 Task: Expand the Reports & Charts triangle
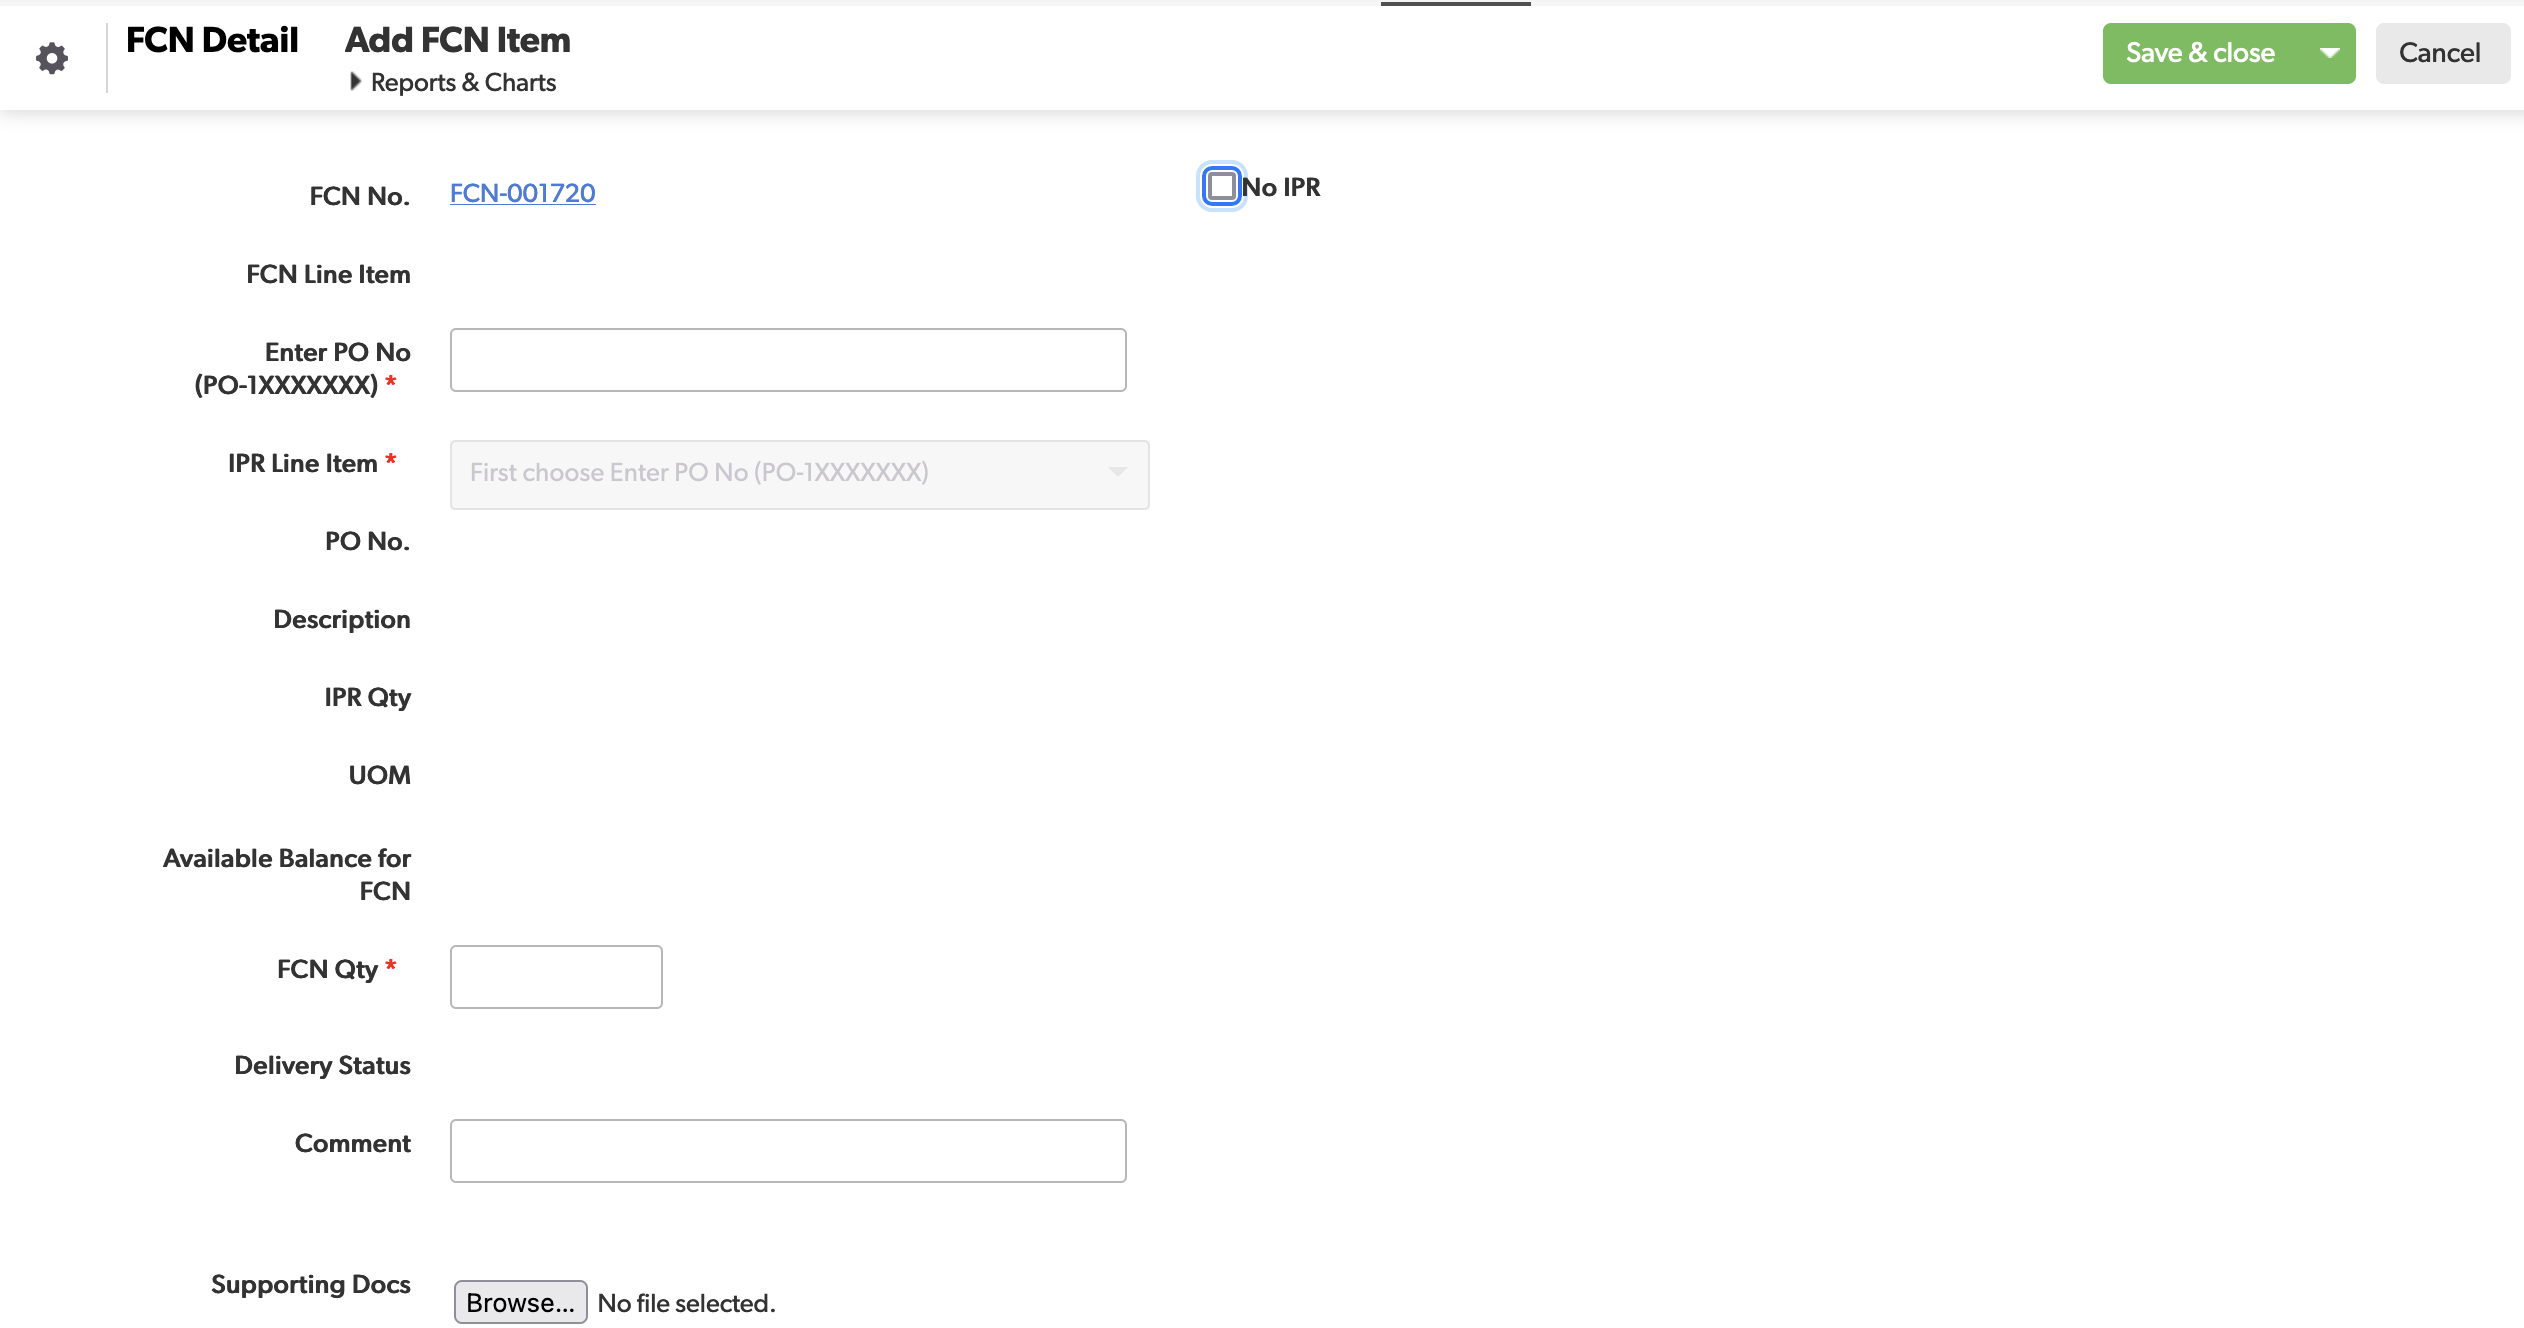coord(355,82)
